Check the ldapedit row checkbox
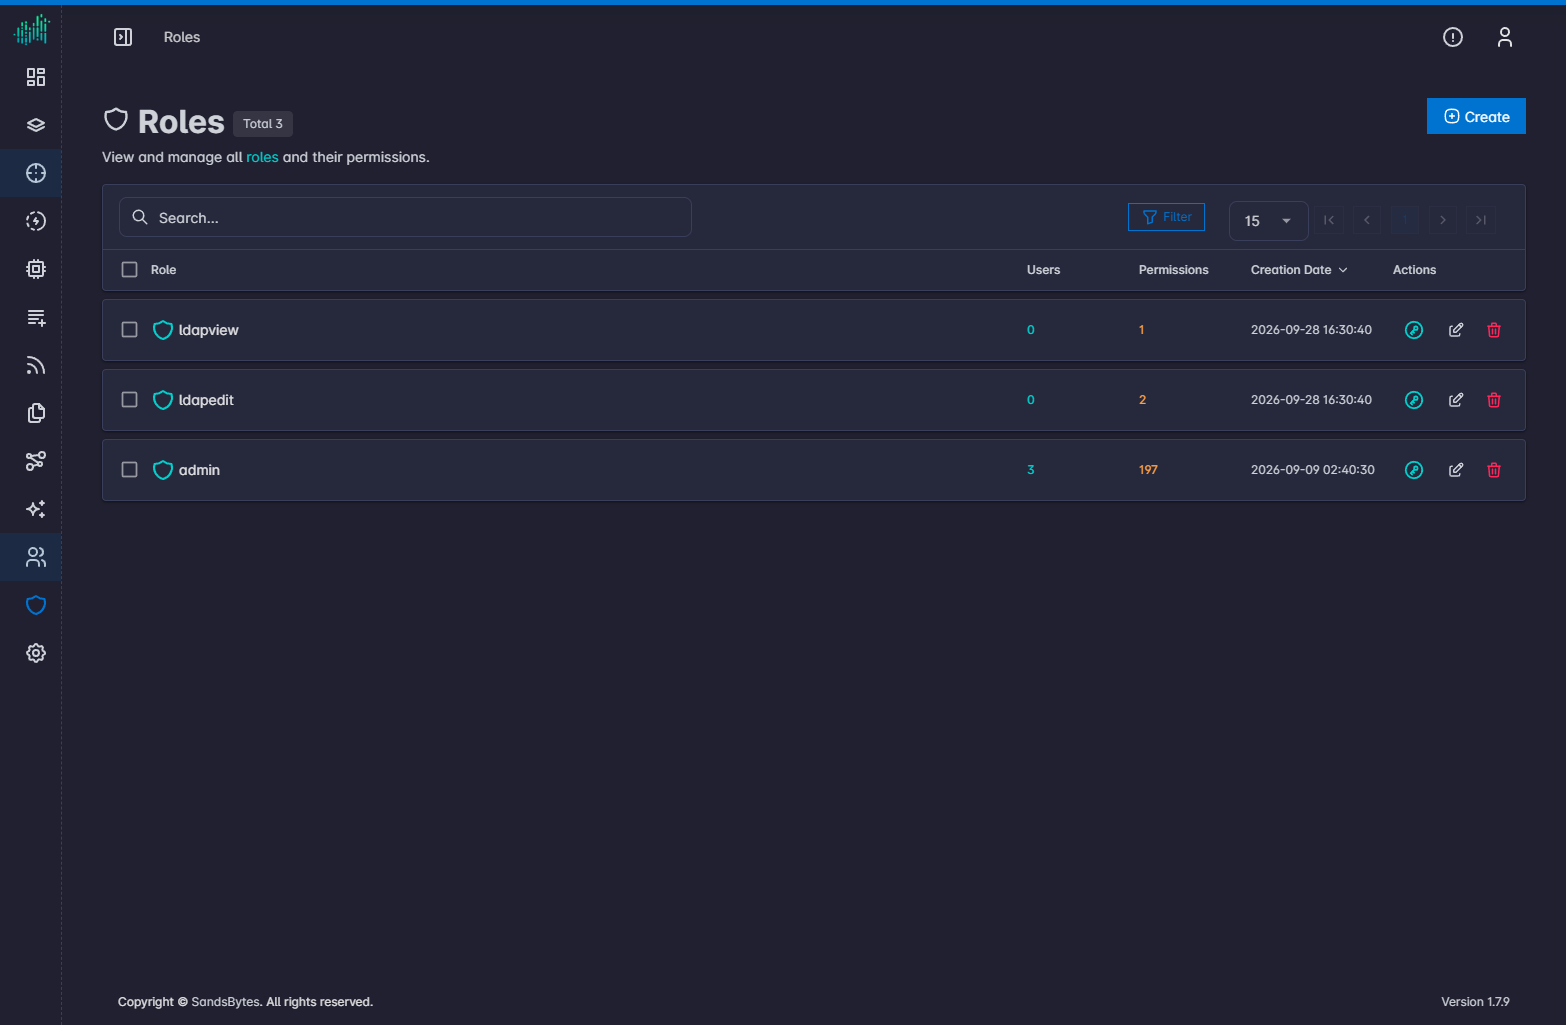Image resolution: width=1566 pixels, height=1025 pixels. tap(129, 400)
